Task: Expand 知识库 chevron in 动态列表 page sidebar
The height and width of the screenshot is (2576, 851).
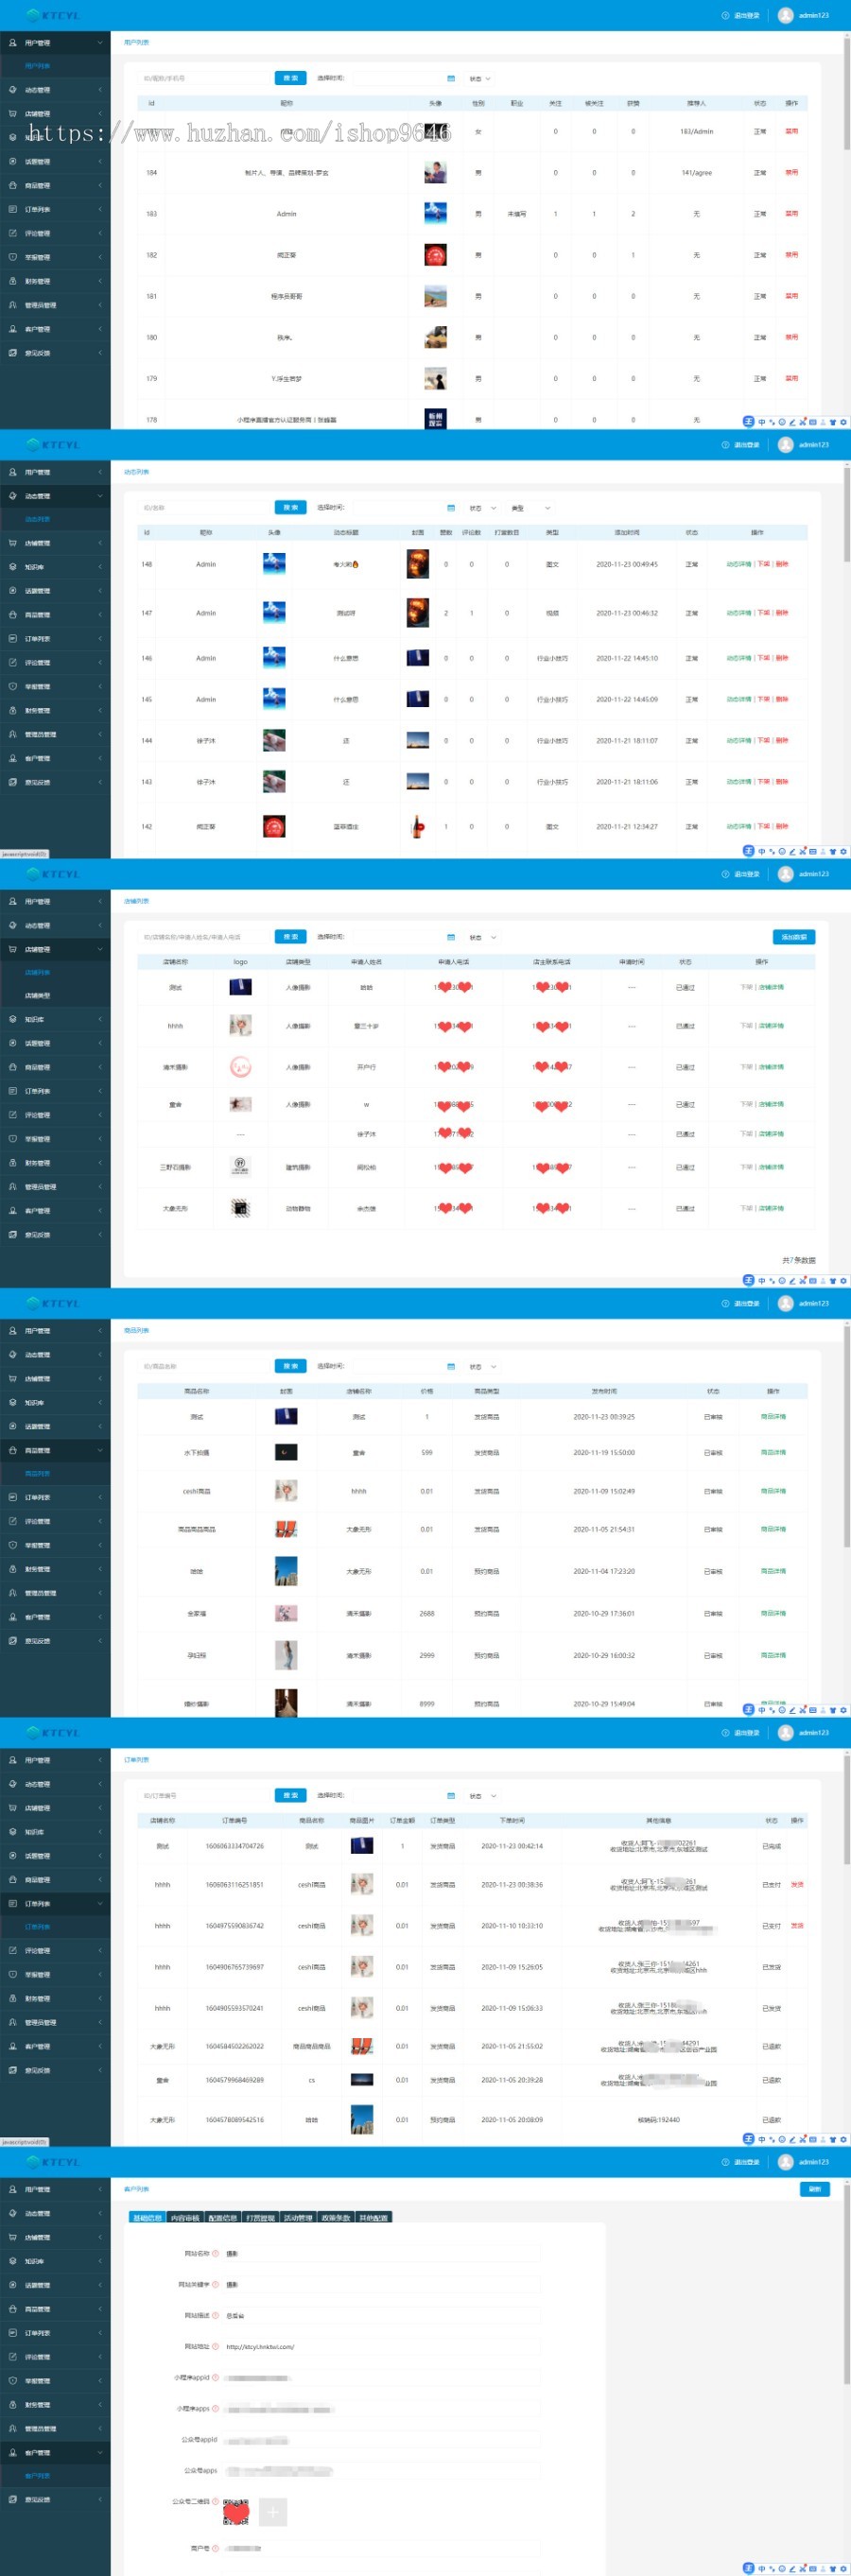Action: coord(100,567)
